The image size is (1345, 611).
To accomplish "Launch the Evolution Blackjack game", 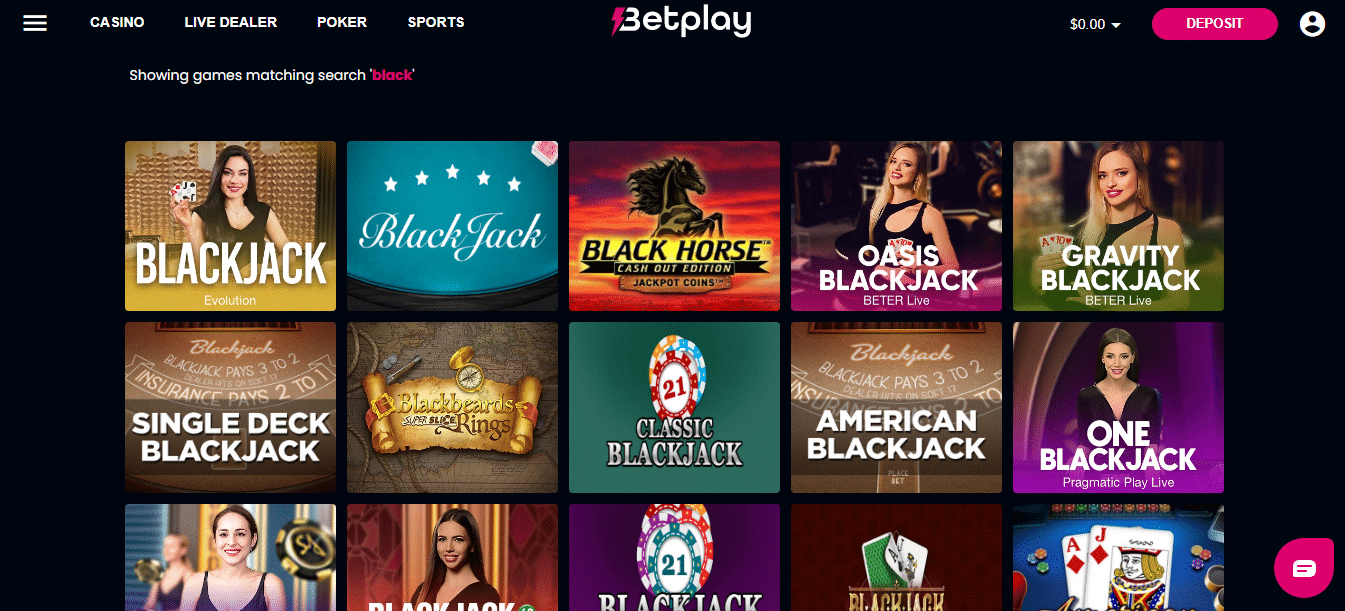I will [230, 226].
